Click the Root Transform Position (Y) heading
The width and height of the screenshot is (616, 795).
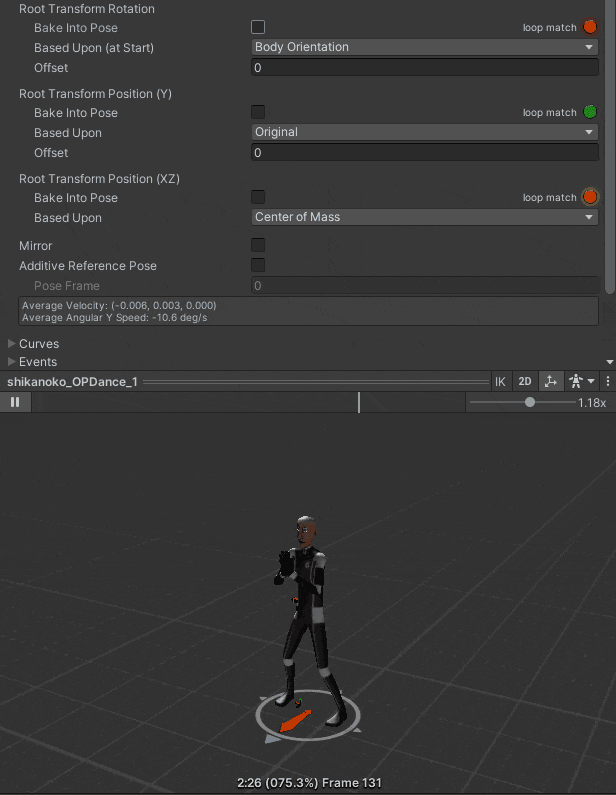95,94
